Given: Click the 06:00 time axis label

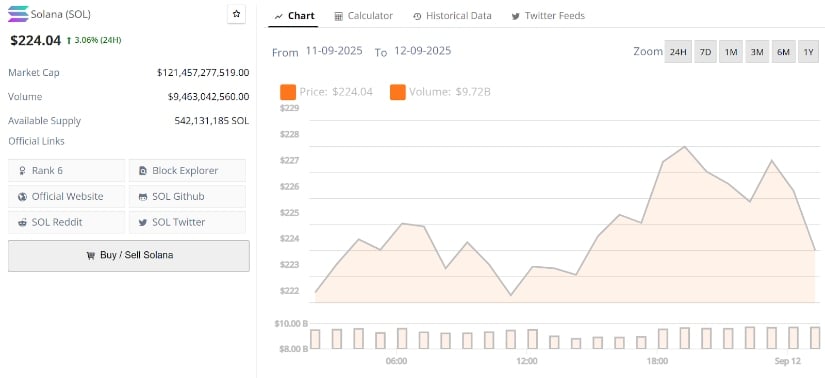Looking at the screenshot, I should [x=396, y=361].
